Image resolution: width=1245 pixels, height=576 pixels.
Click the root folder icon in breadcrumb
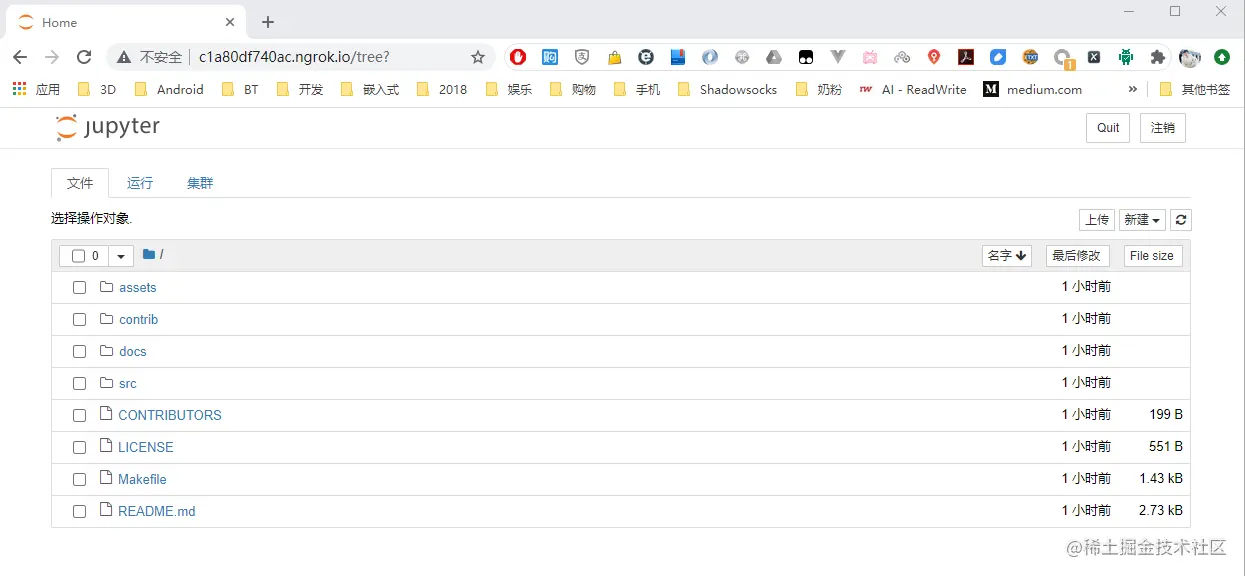tap(149, 254)
